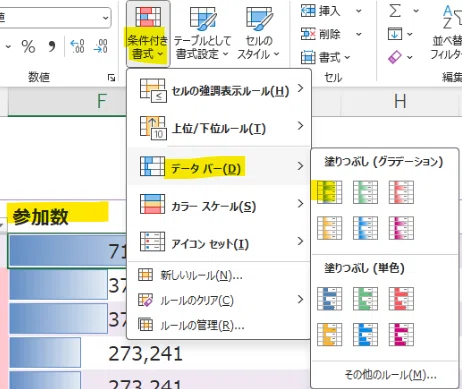Apply percent style format
The width and height of the screenshot is (462, 389).
pos(28,46)
